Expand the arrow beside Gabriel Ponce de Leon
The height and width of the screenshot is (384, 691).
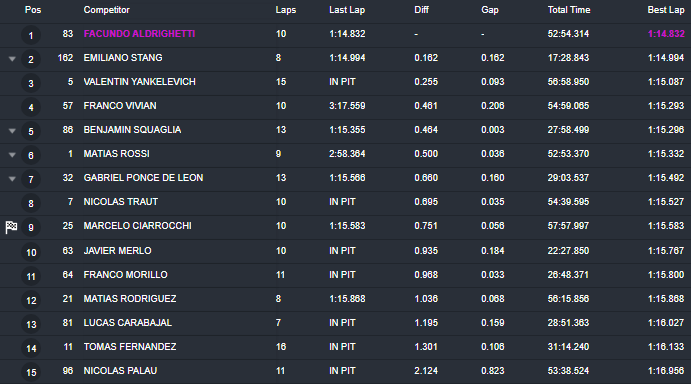[x=12, y=179]
